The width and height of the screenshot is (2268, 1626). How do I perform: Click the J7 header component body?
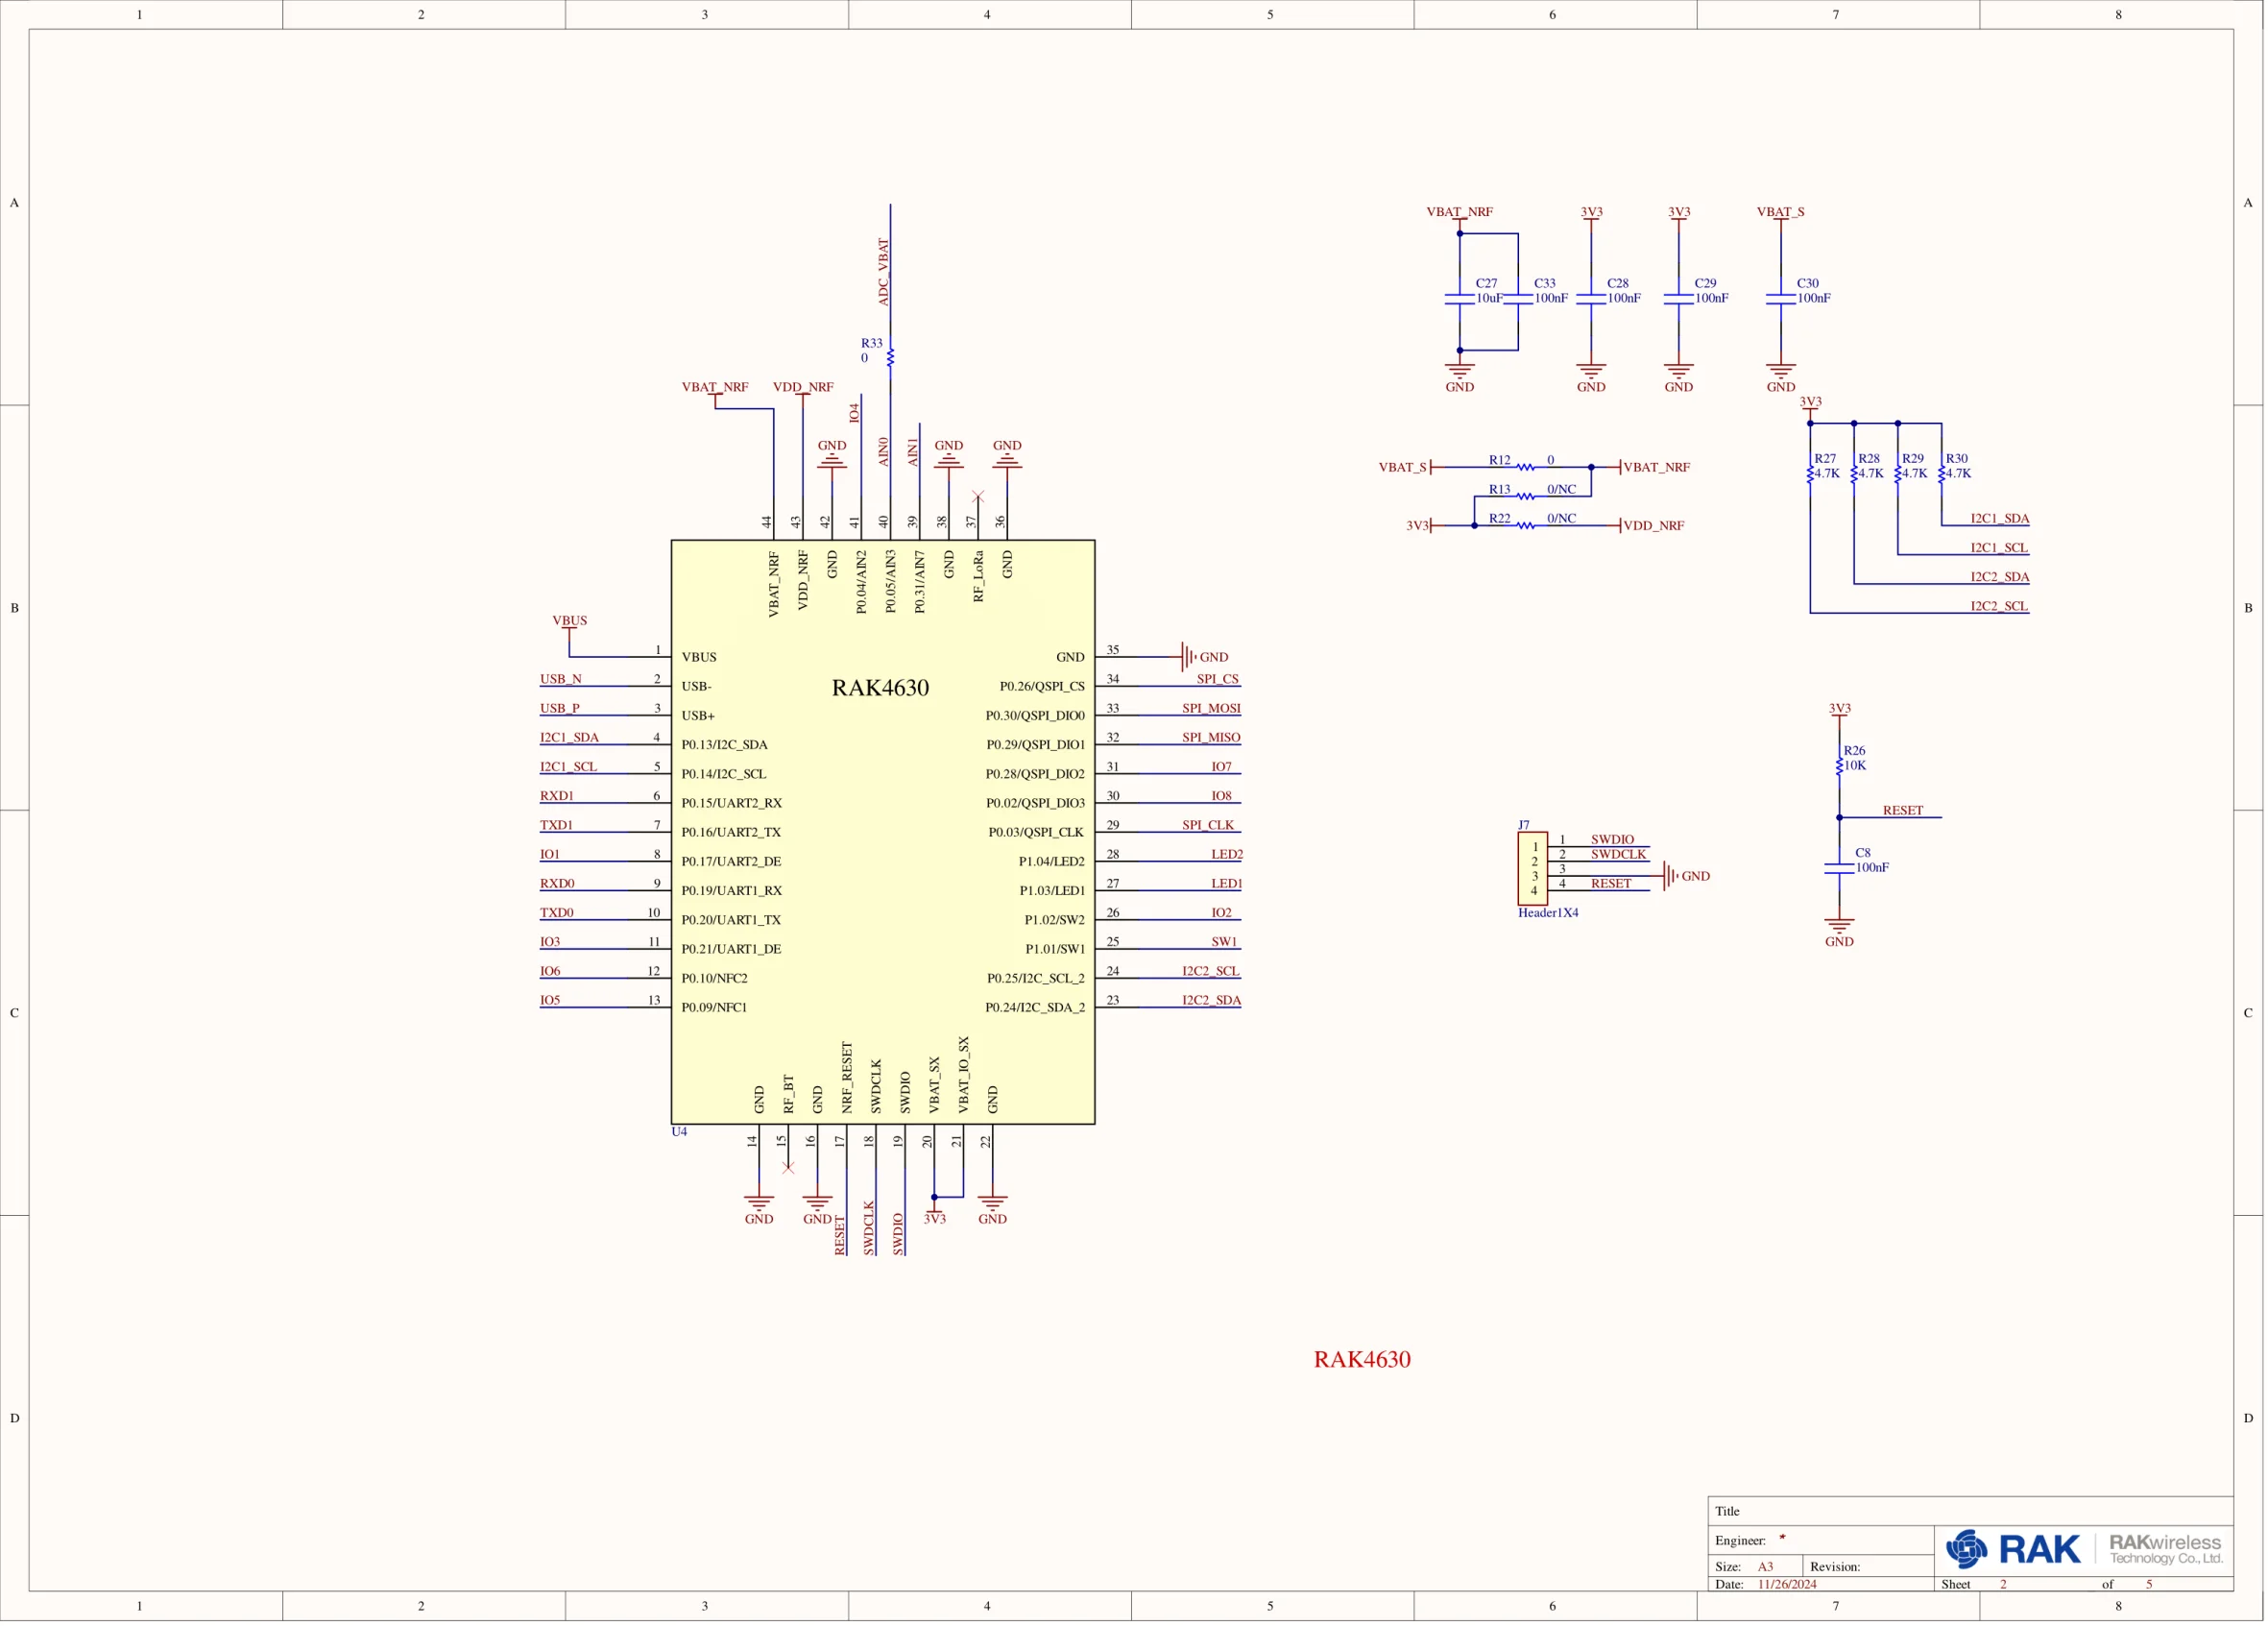point(1532,868)
